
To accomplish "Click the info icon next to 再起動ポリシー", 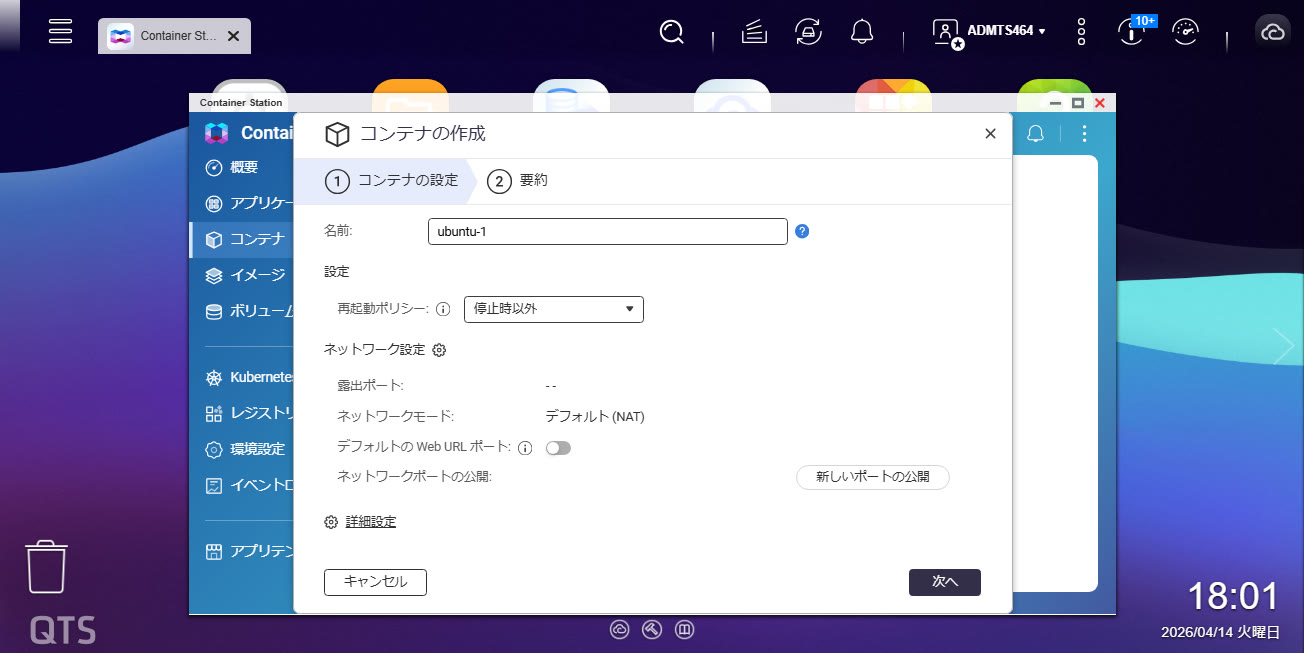I will 443,309.
